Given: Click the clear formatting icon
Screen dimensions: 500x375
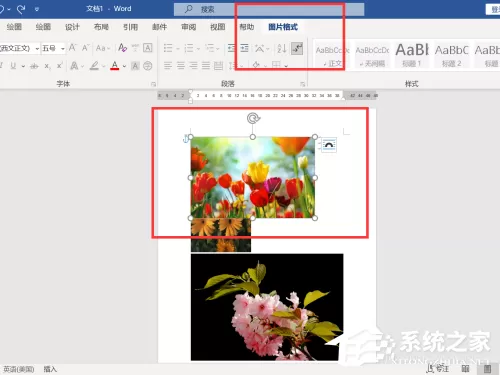Looking at the screenshot, I should point(122,48).
